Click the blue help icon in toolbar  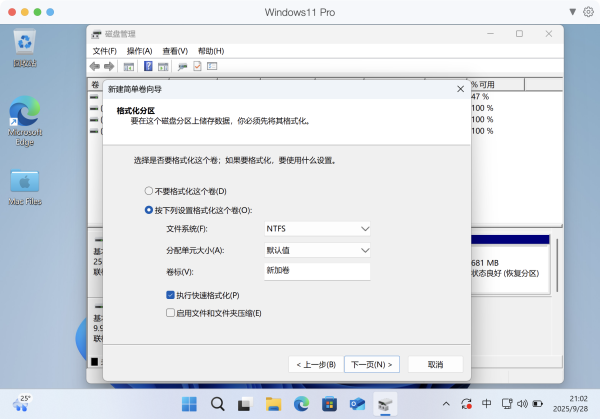pyautogui.click(x=148, y=66)
